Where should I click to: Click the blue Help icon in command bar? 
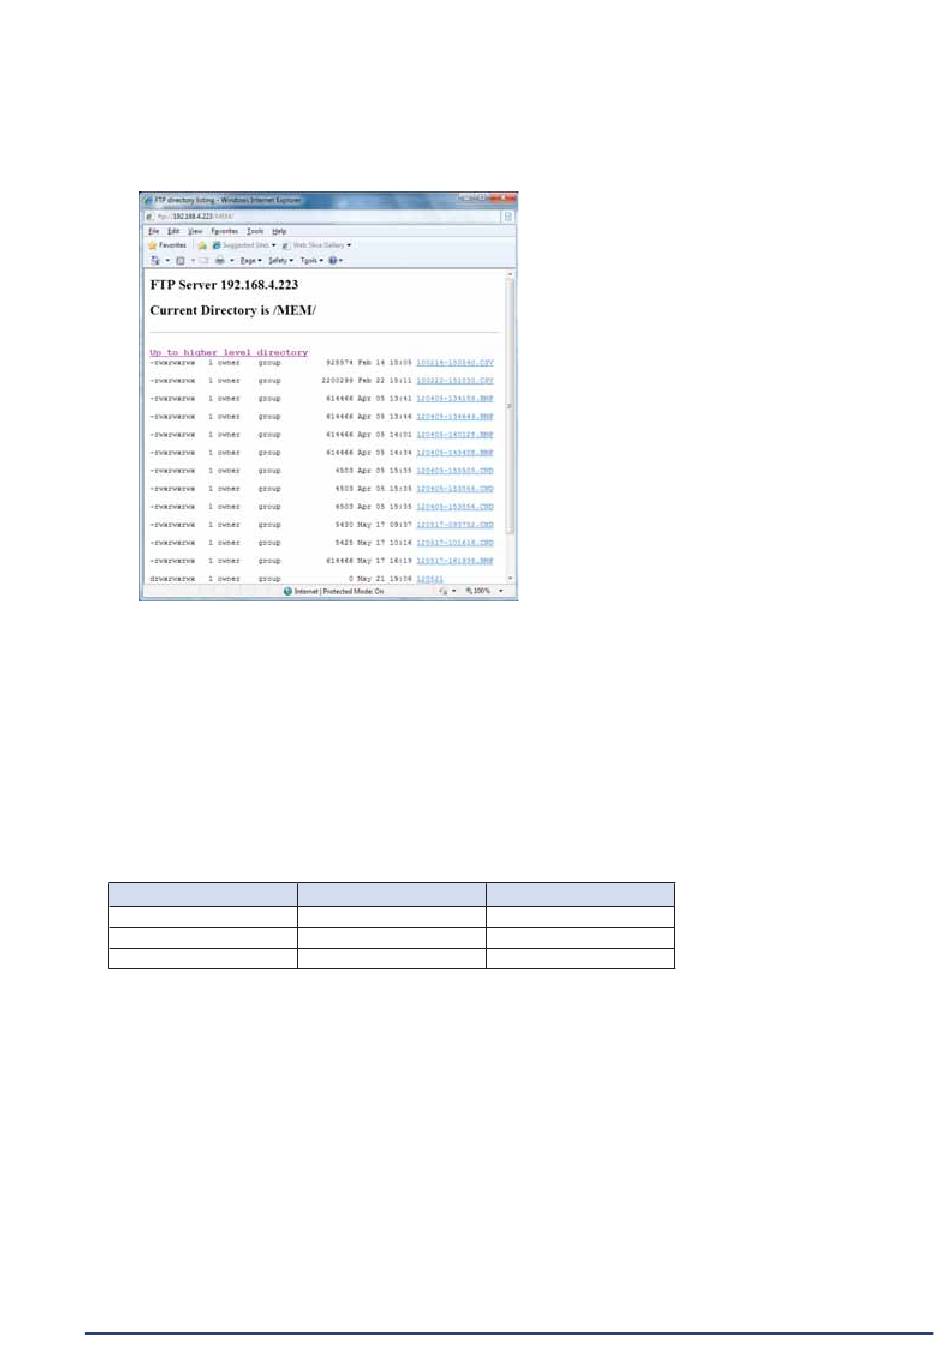(x=334, y=260)
